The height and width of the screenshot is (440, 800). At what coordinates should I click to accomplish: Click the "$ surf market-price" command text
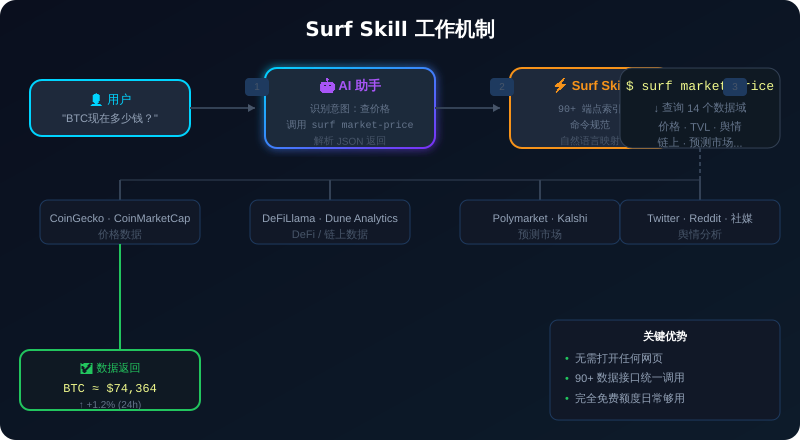point(699,86)
